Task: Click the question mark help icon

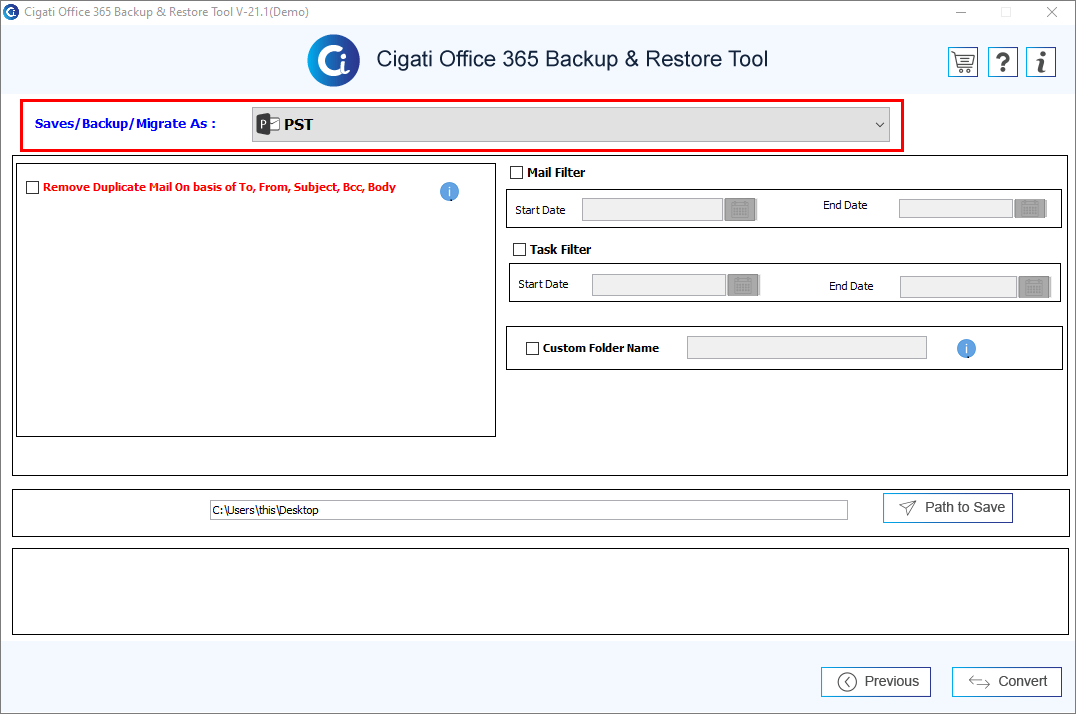Action: pos(1003,62)
